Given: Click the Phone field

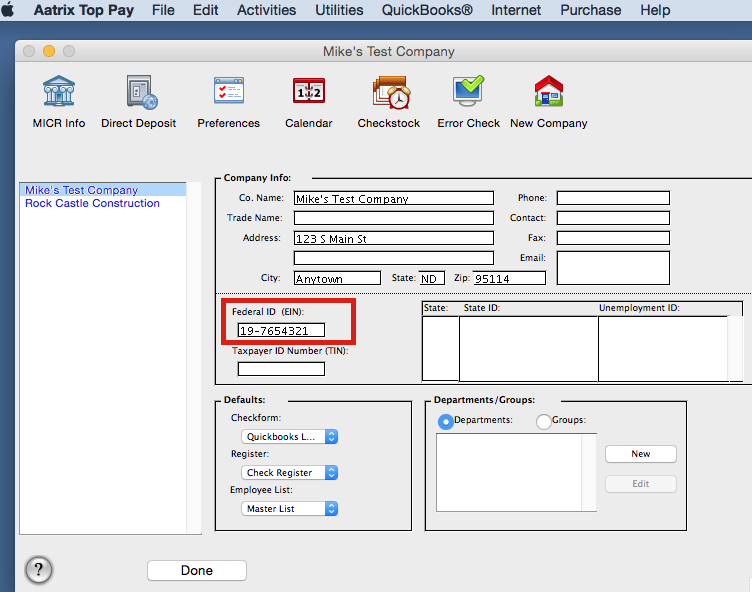Looking at the screenshot, I should tap(613, 198).
